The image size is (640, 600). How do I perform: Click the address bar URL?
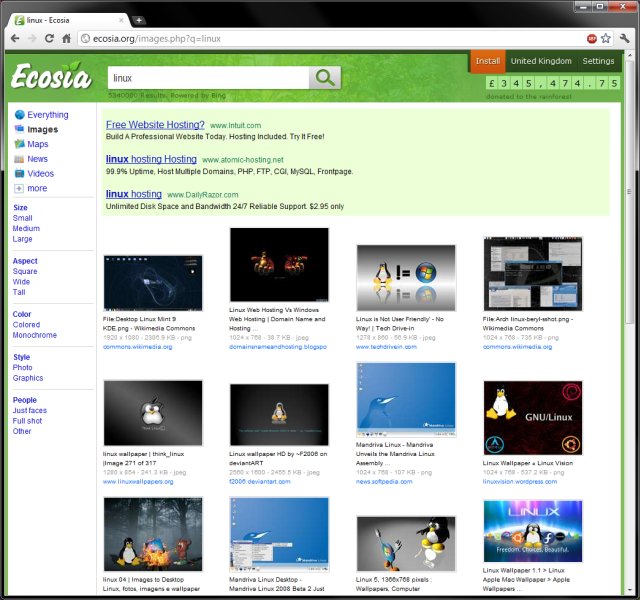(x=157, y=38)
